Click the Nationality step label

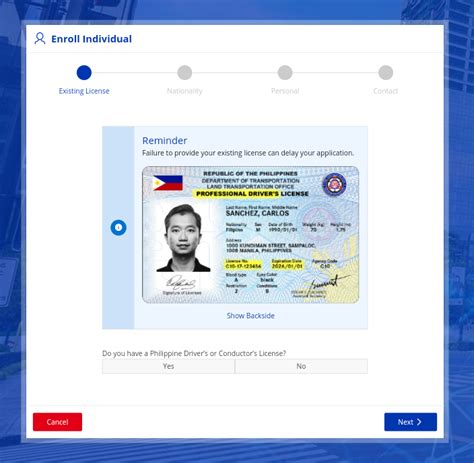point(185,91)
